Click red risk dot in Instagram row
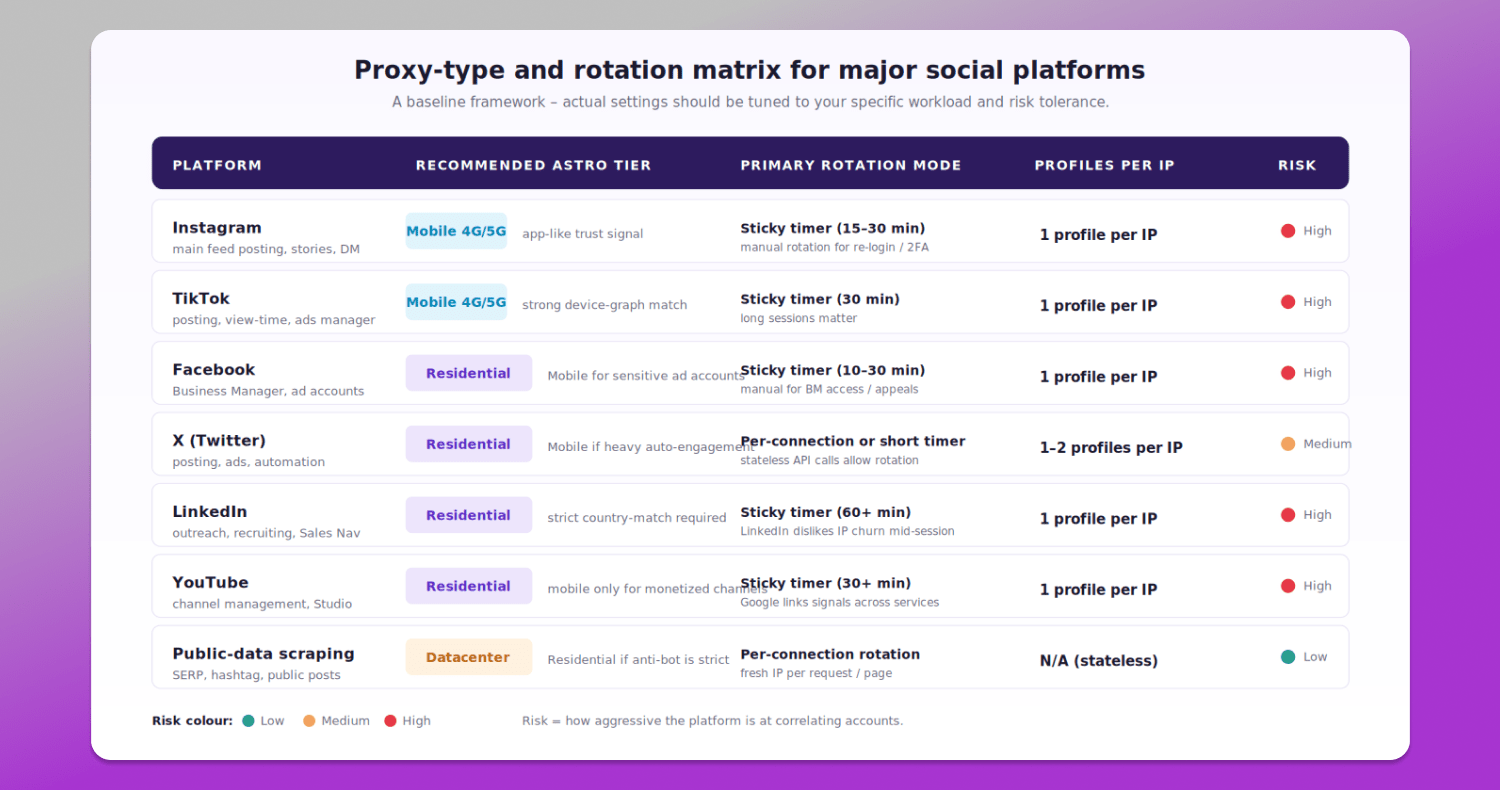Image resolution: width=1500 pixels, height=790 pixels. pyautogui.click(x=1288, y=231)
